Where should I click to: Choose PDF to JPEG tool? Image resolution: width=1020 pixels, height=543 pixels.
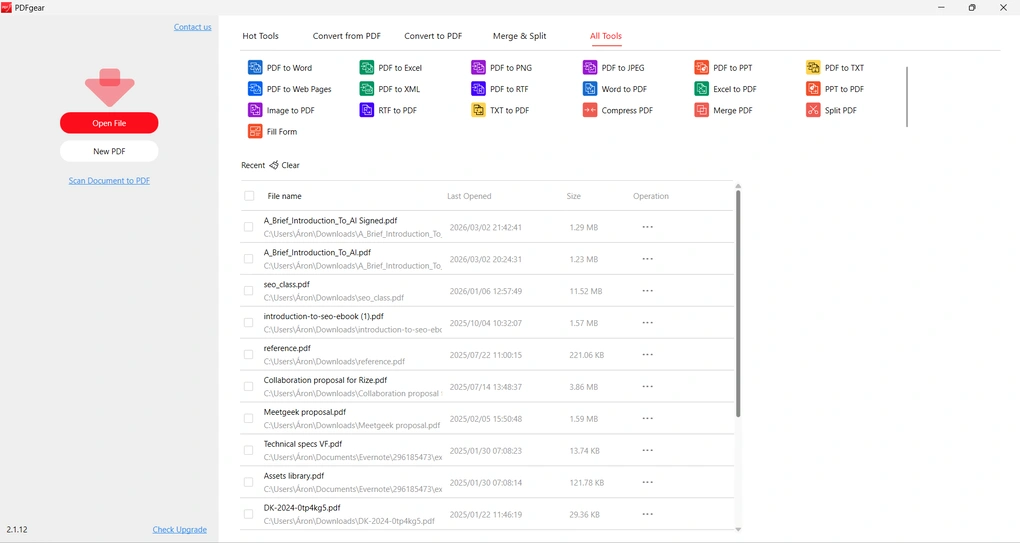click(x=613, y=68)
